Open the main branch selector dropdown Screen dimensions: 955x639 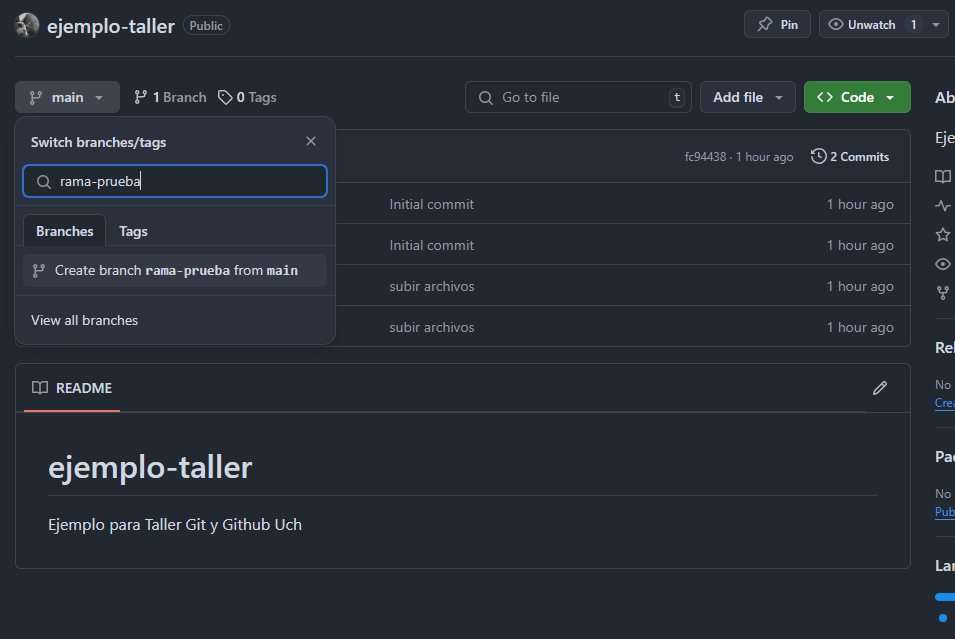point(67,97)
